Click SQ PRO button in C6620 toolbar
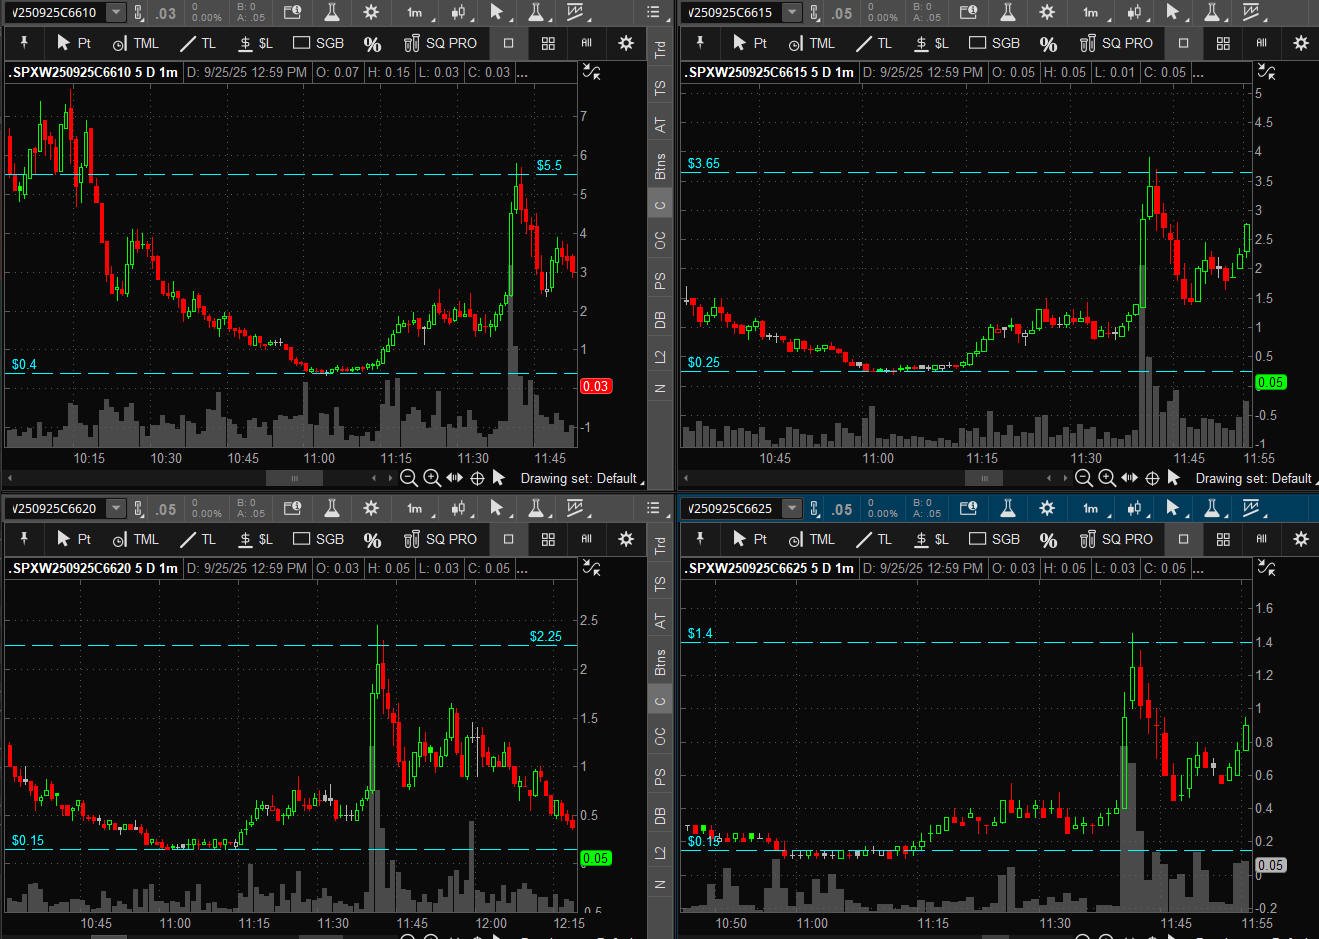 pyautogui.click(x=440, y=539)
